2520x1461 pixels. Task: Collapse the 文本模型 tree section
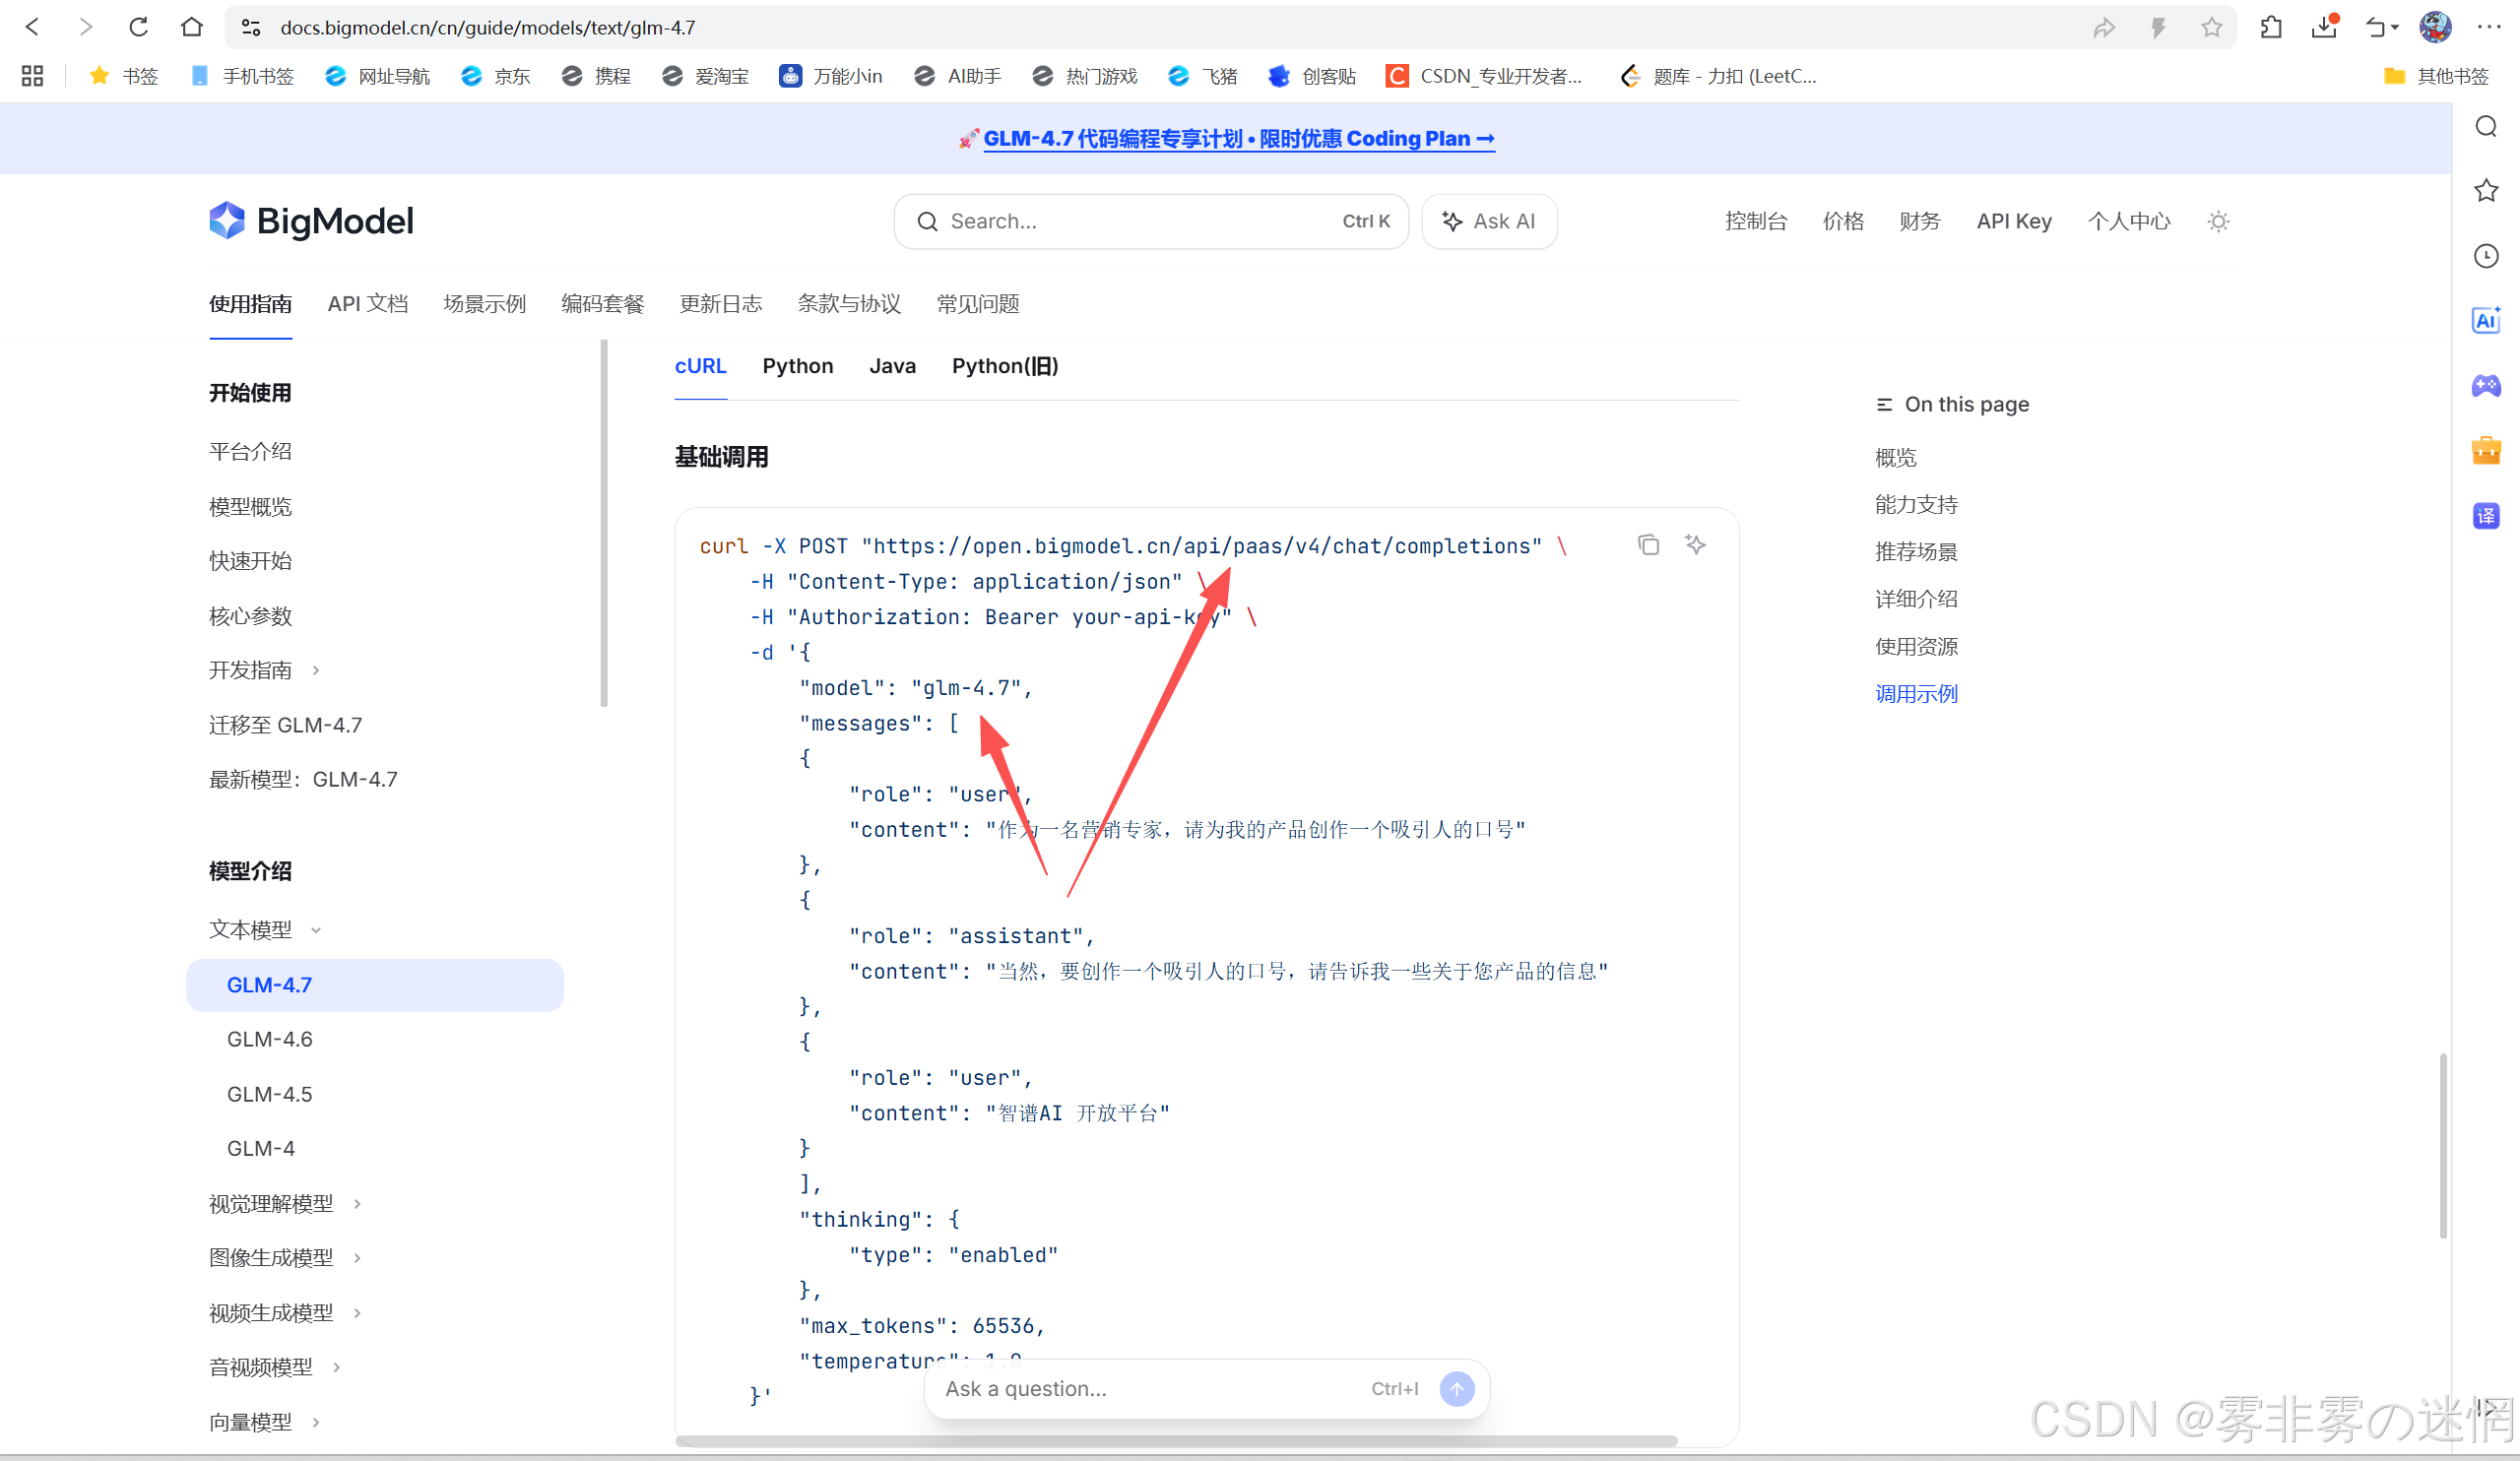316,930
